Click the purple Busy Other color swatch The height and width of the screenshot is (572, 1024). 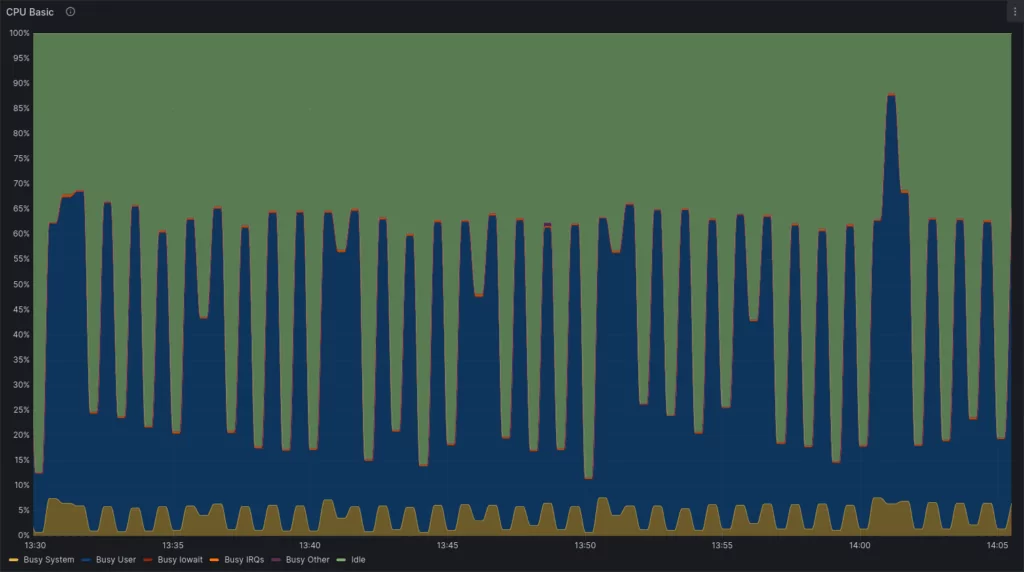(x=277, y=560)
